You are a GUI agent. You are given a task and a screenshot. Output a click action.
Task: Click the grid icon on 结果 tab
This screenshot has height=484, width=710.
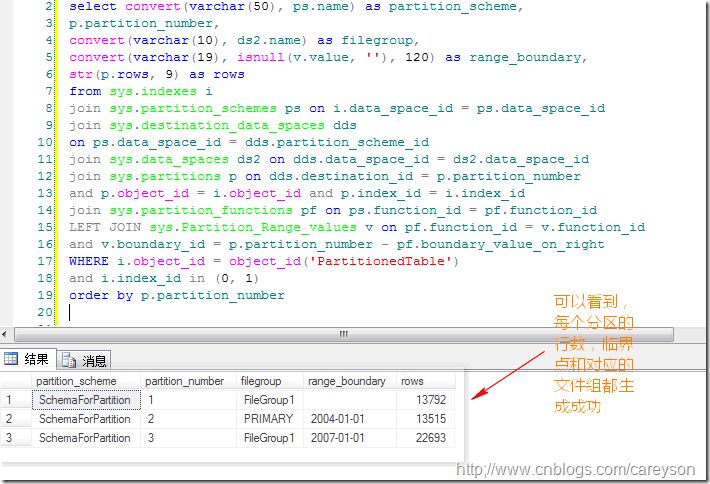tap(11, 359)
